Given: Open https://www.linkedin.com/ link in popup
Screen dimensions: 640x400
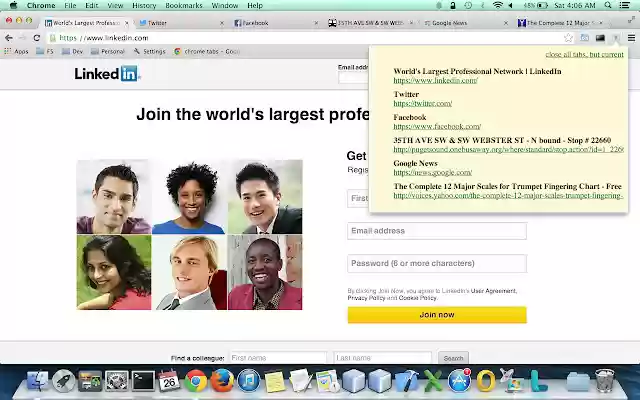Looking at the screenshot, I should (x=435, y=80).
